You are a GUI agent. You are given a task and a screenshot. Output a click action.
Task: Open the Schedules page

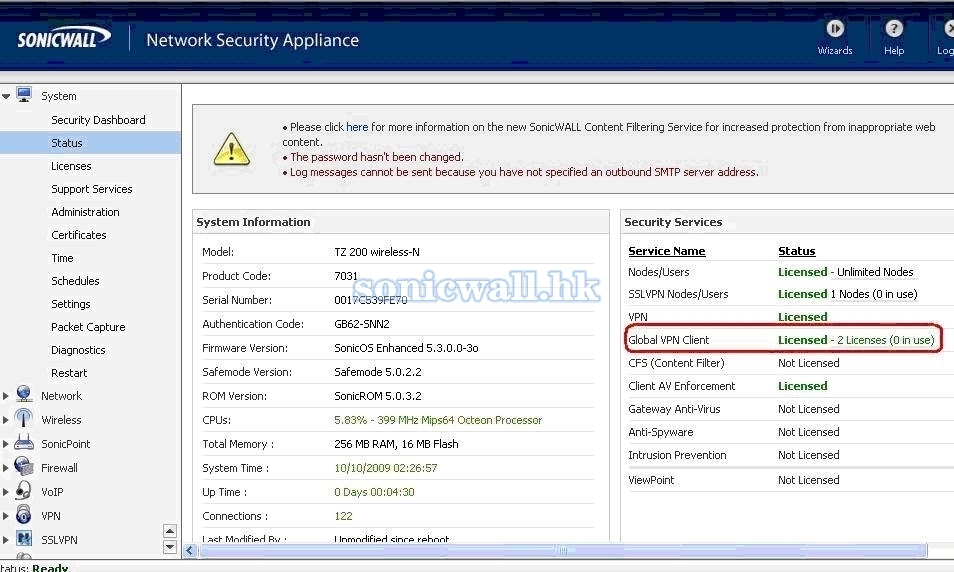pos(75,281)
